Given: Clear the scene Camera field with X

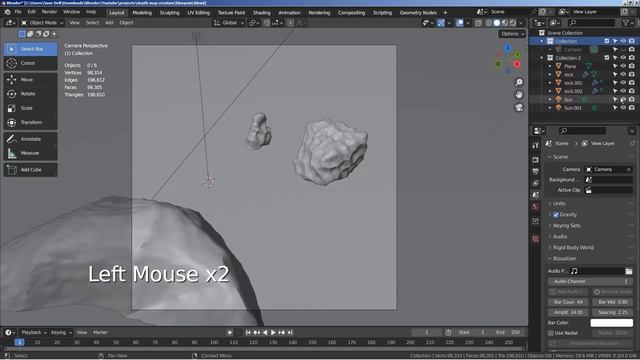Looking at the screenshot, I should click(x=629, y=169).
